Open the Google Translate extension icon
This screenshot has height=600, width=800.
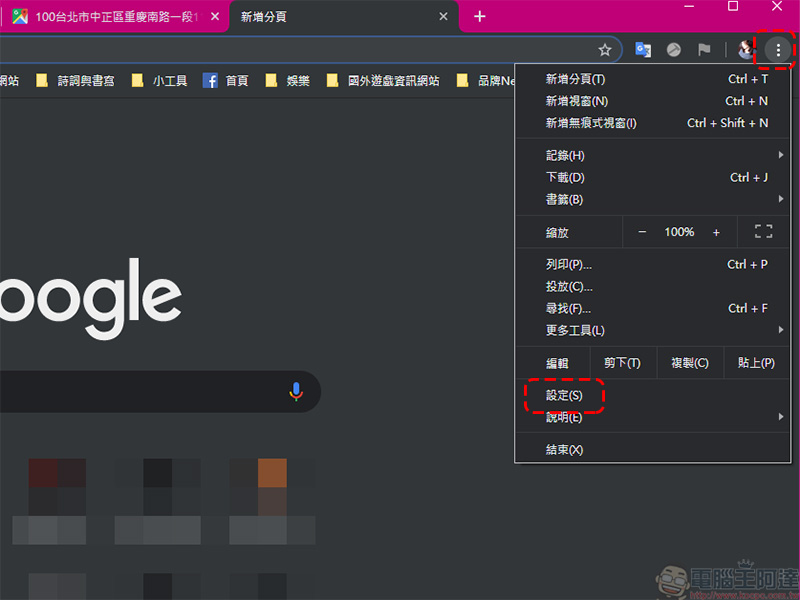[643, 49]
